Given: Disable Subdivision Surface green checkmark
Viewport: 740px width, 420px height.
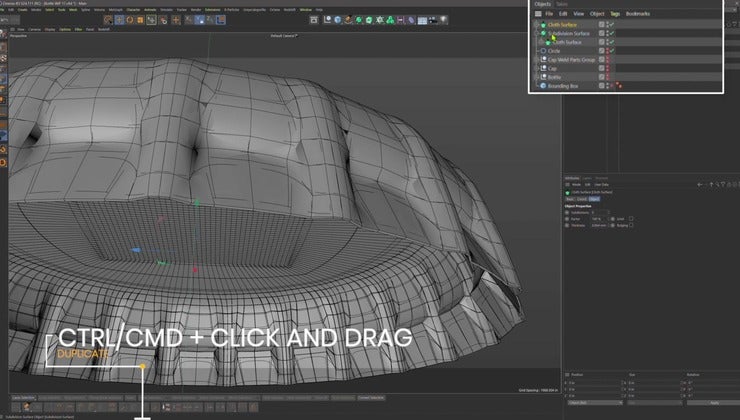Looking at the screenshot, I should [612, 34].
